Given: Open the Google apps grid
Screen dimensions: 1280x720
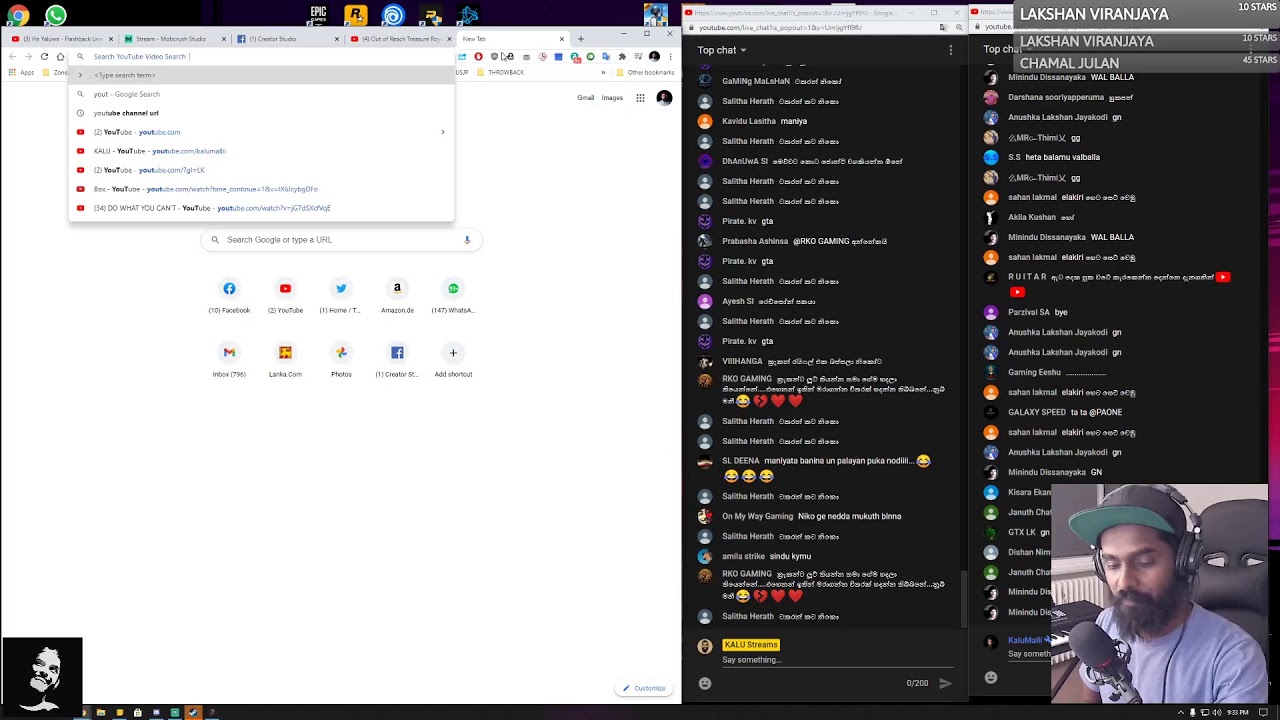Looking at the screenshot, I should coord(640,98).
